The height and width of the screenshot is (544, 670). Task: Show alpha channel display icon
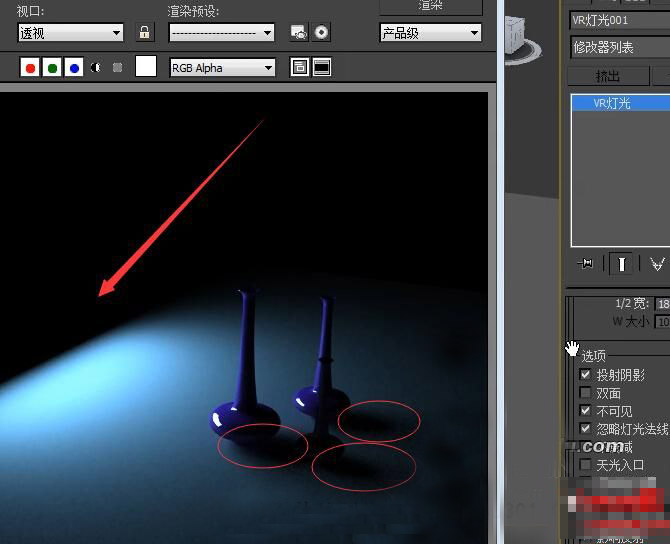pos(96,68)
